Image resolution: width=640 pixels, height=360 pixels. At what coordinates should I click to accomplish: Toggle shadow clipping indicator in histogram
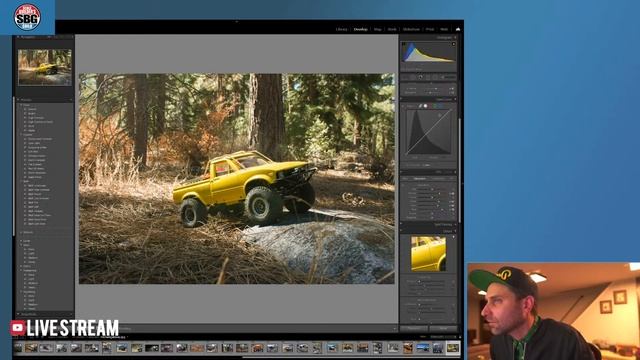404,44
